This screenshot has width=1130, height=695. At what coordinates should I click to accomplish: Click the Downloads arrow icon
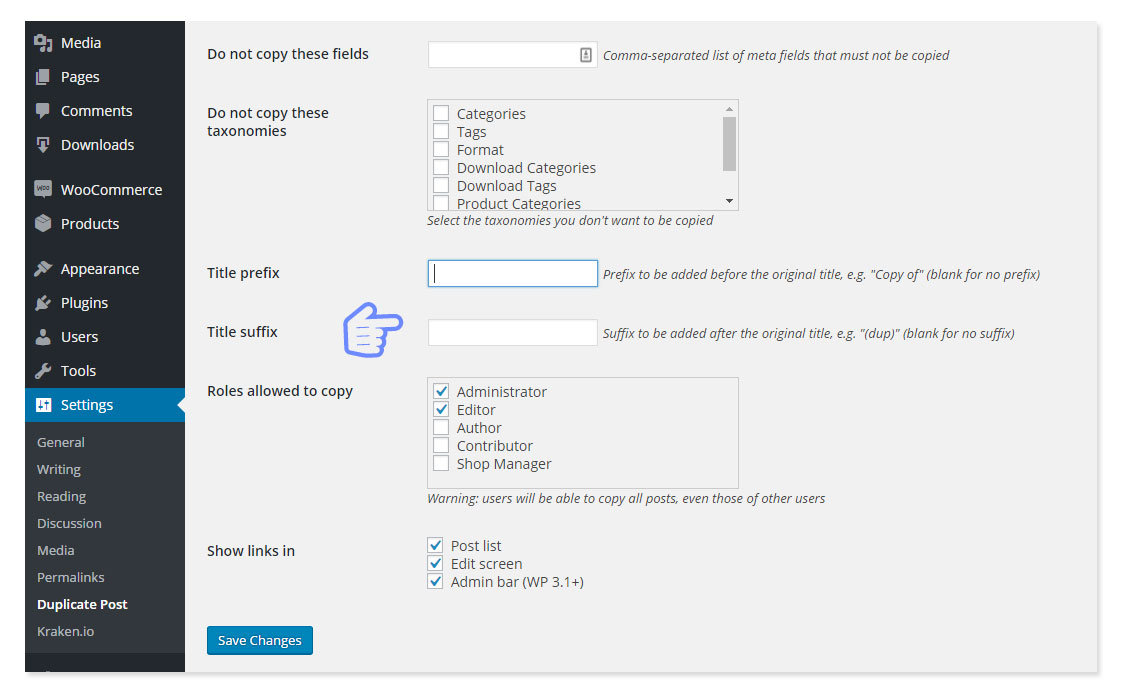pyautogui.click(x=43, y=145)
